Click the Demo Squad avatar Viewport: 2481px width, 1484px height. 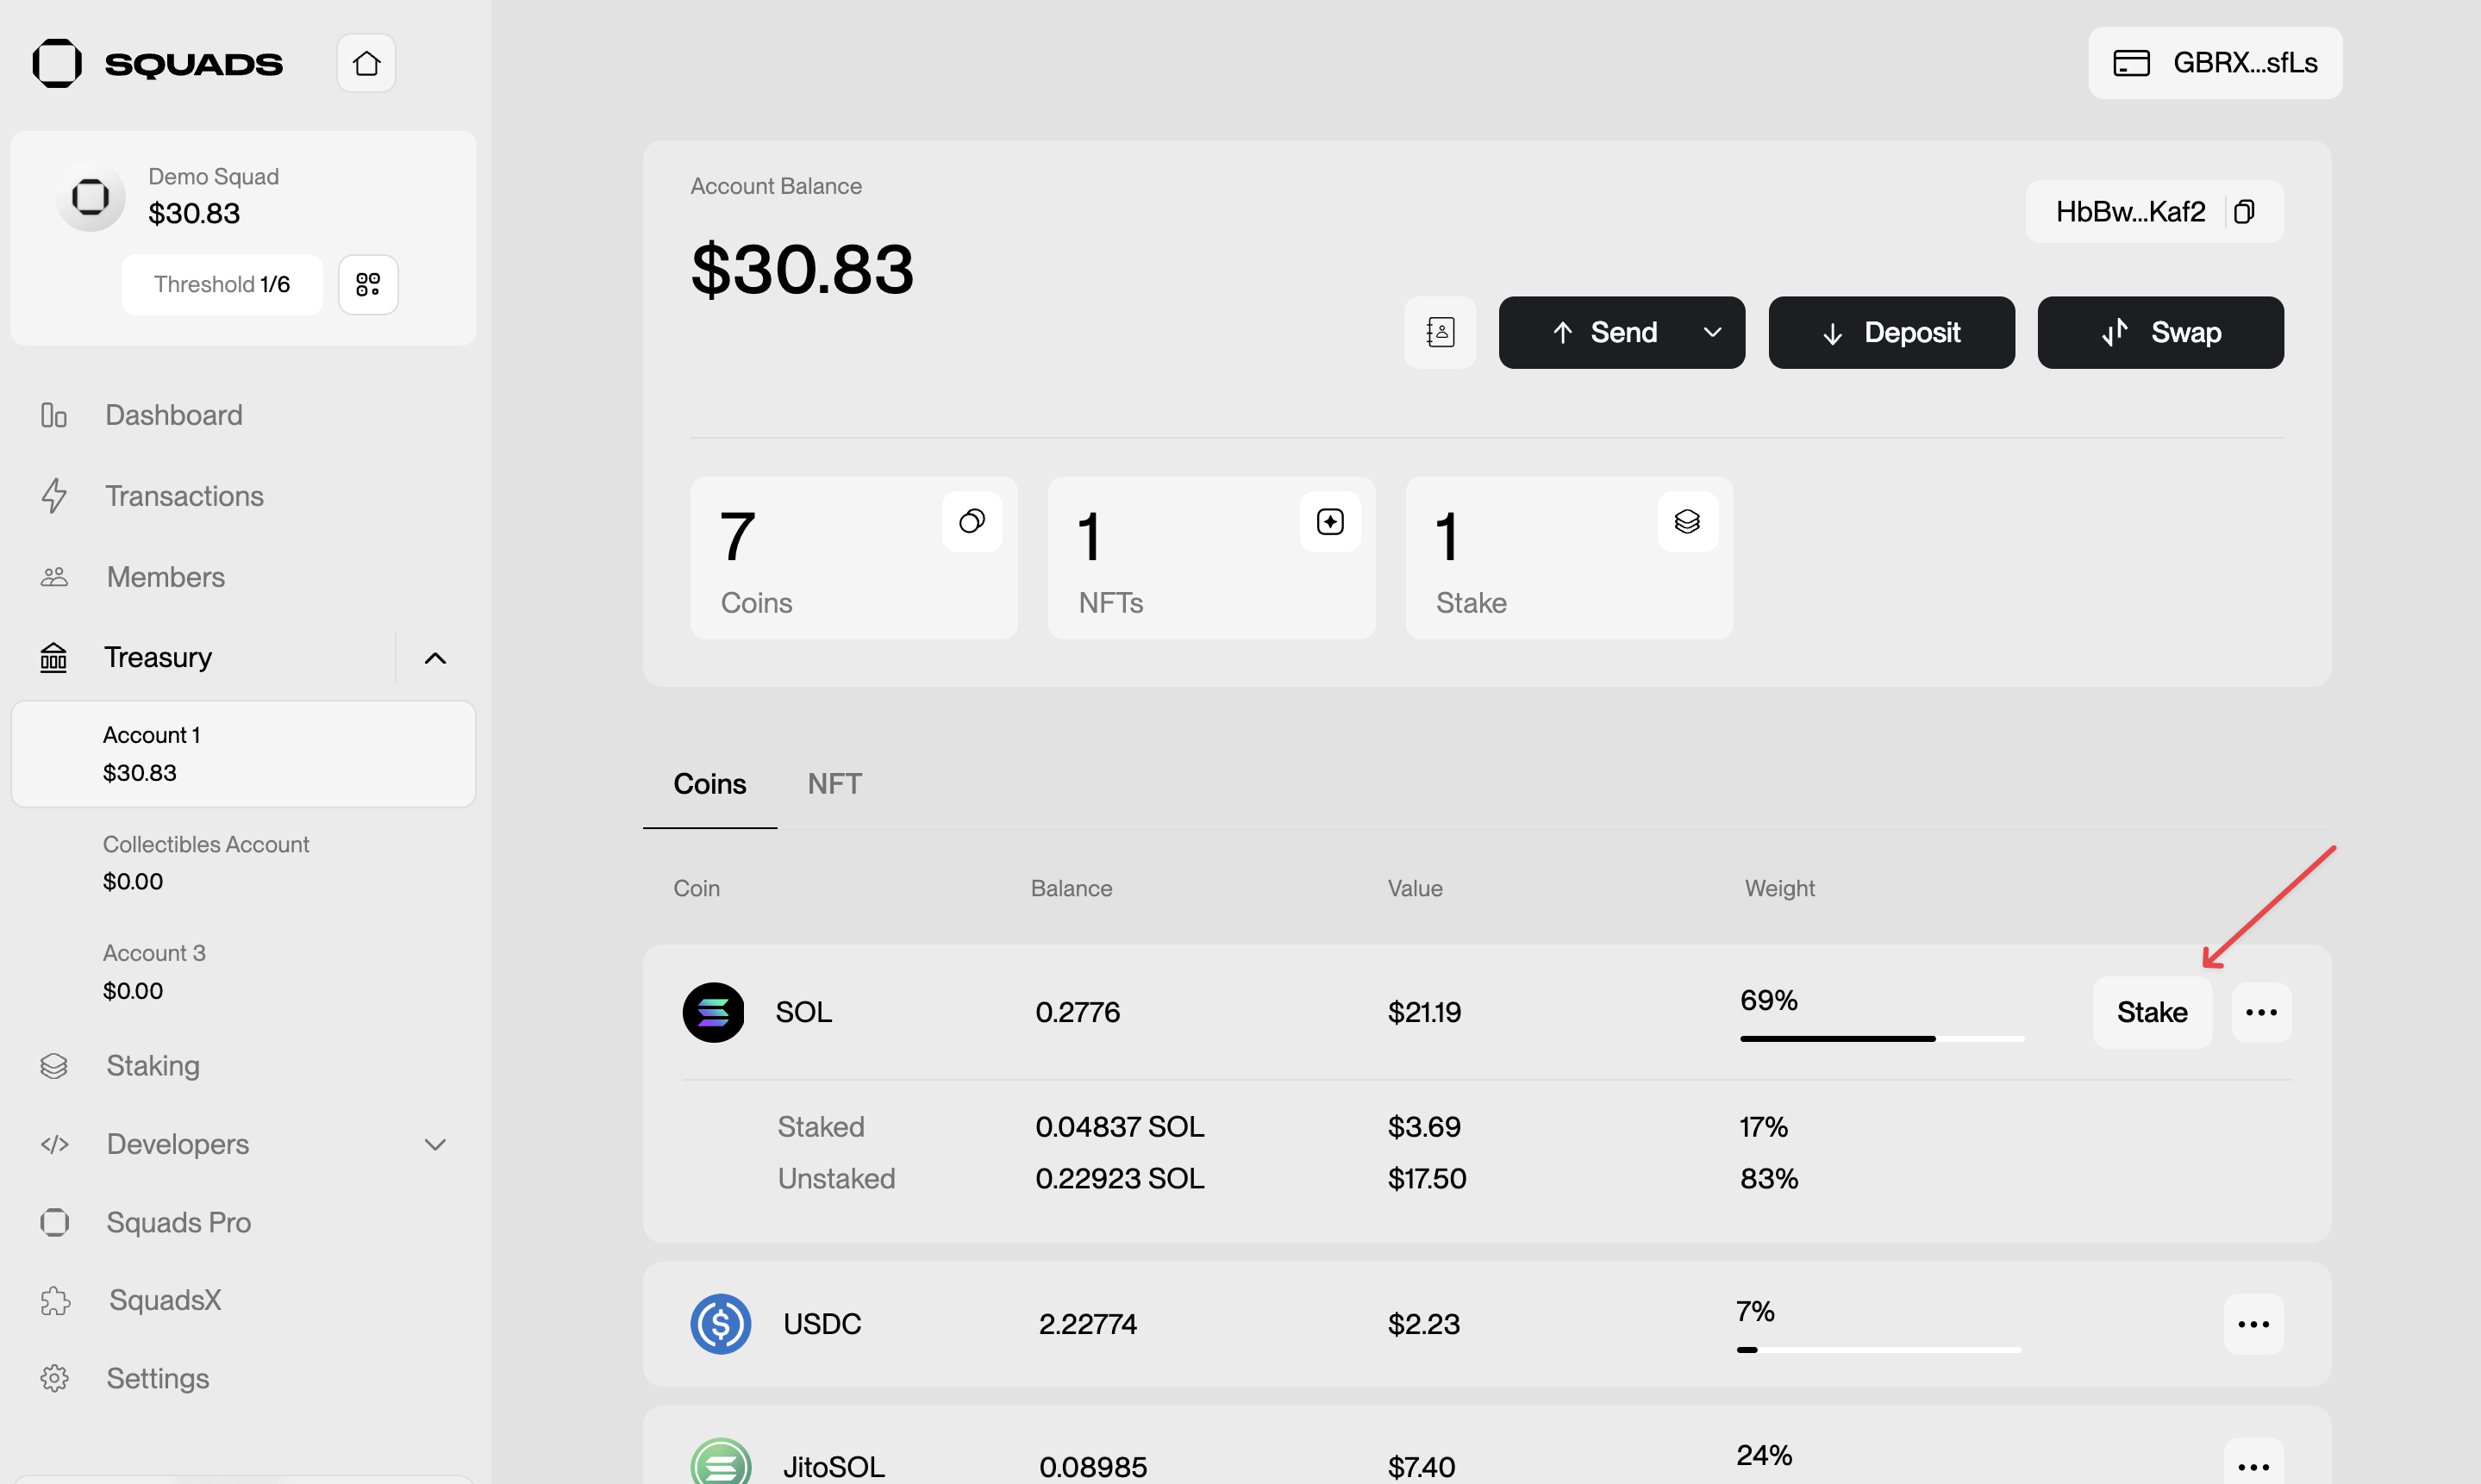pos(91,196)
